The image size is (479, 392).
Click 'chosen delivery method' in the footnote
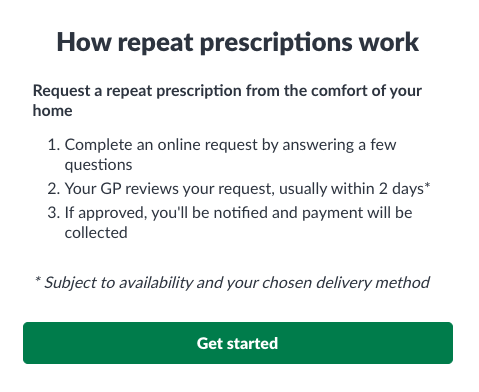click(346, 283)
